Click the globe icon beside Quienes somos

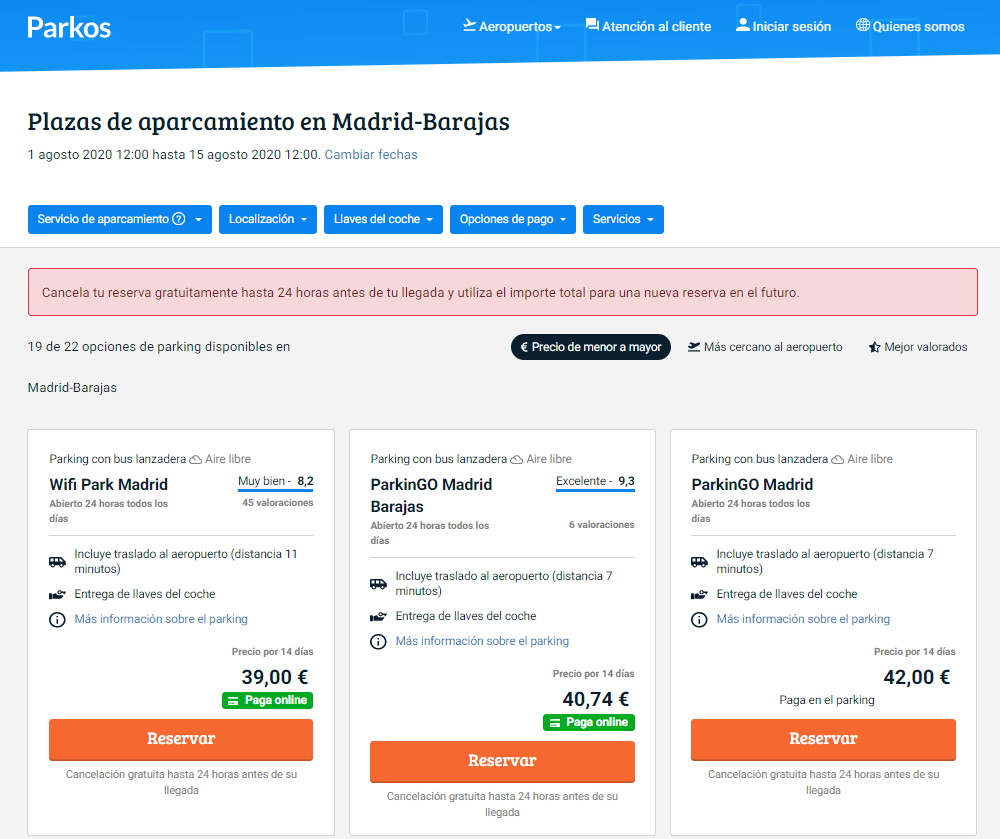click(863, 25)
